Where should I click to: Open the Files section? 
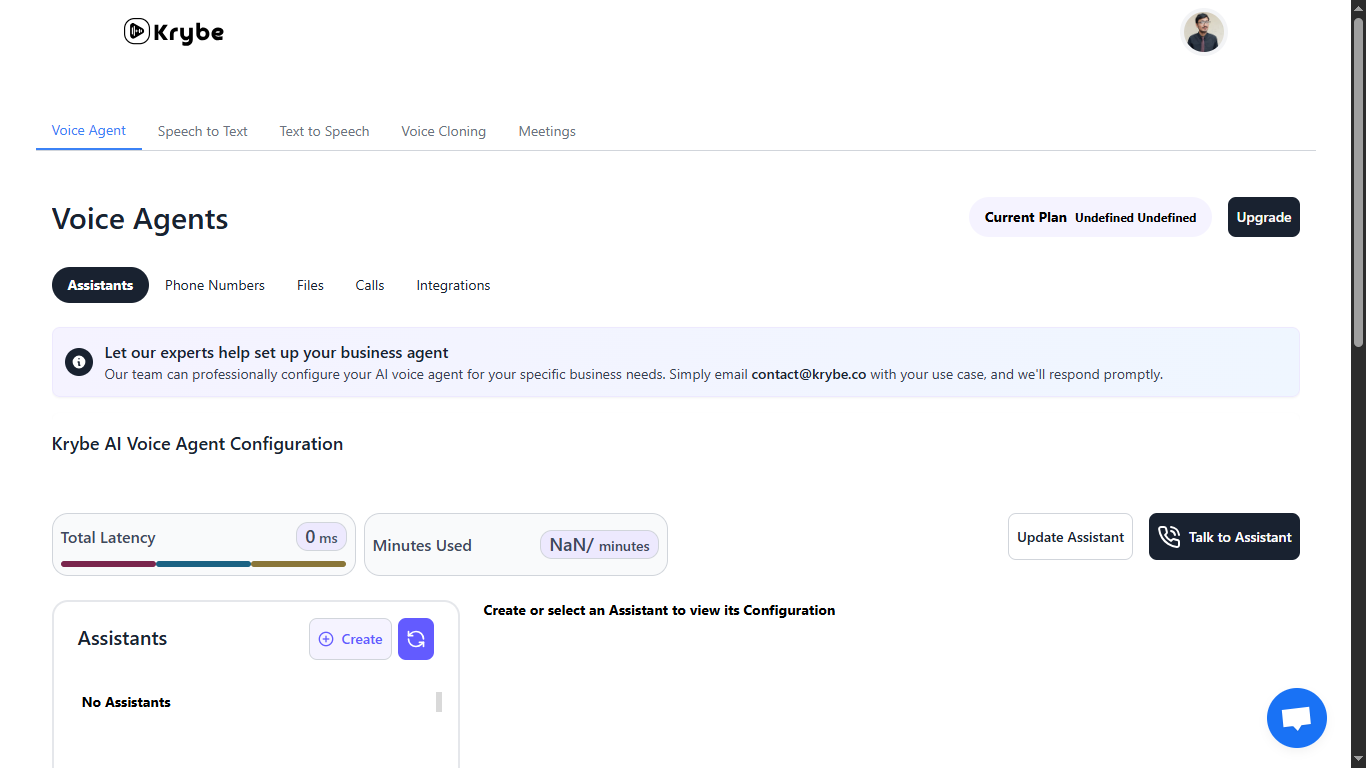tap(310, 285)
